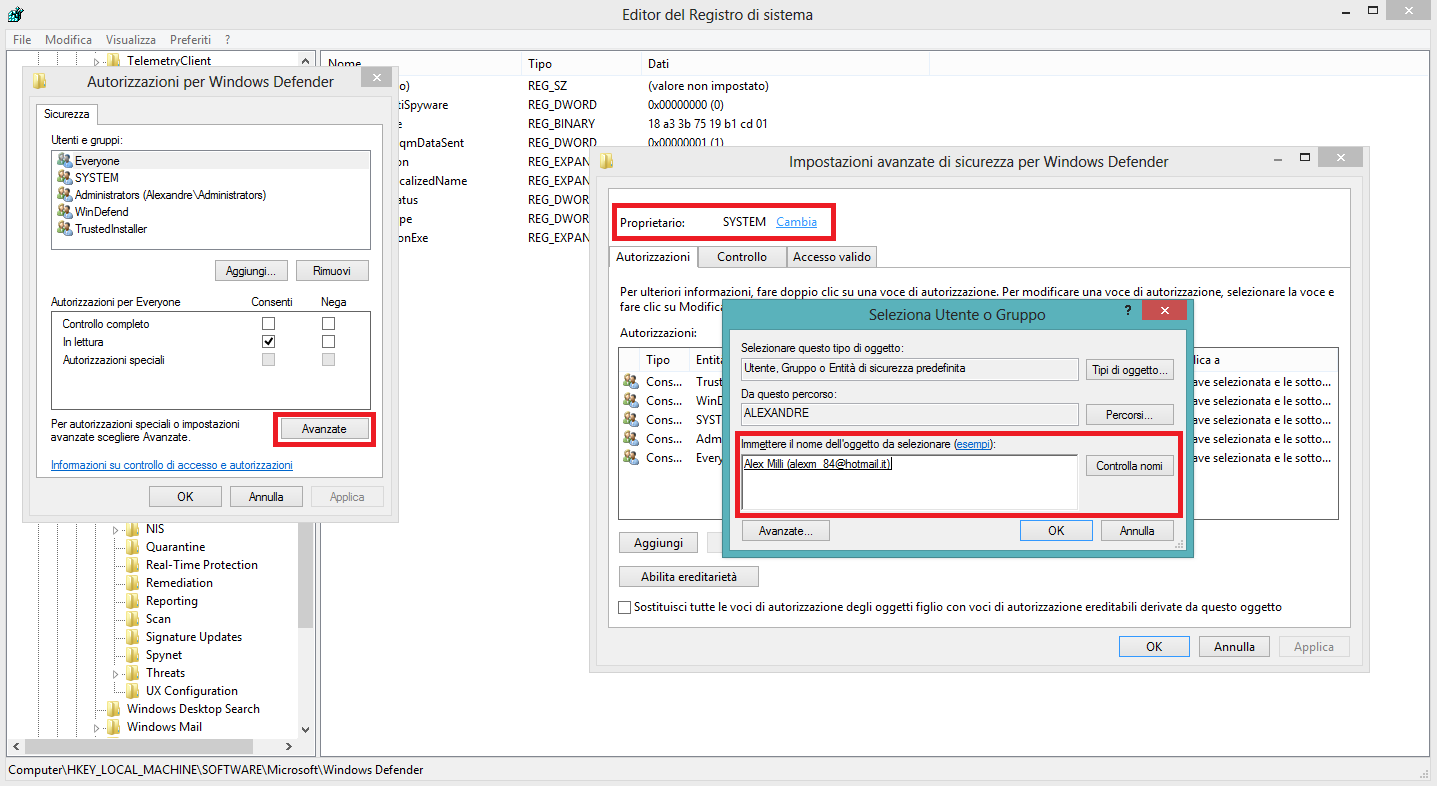Toggle Consenti checkbox for Controllo completo
Viewport: 1437px width, 786px height.
[268, 324]
